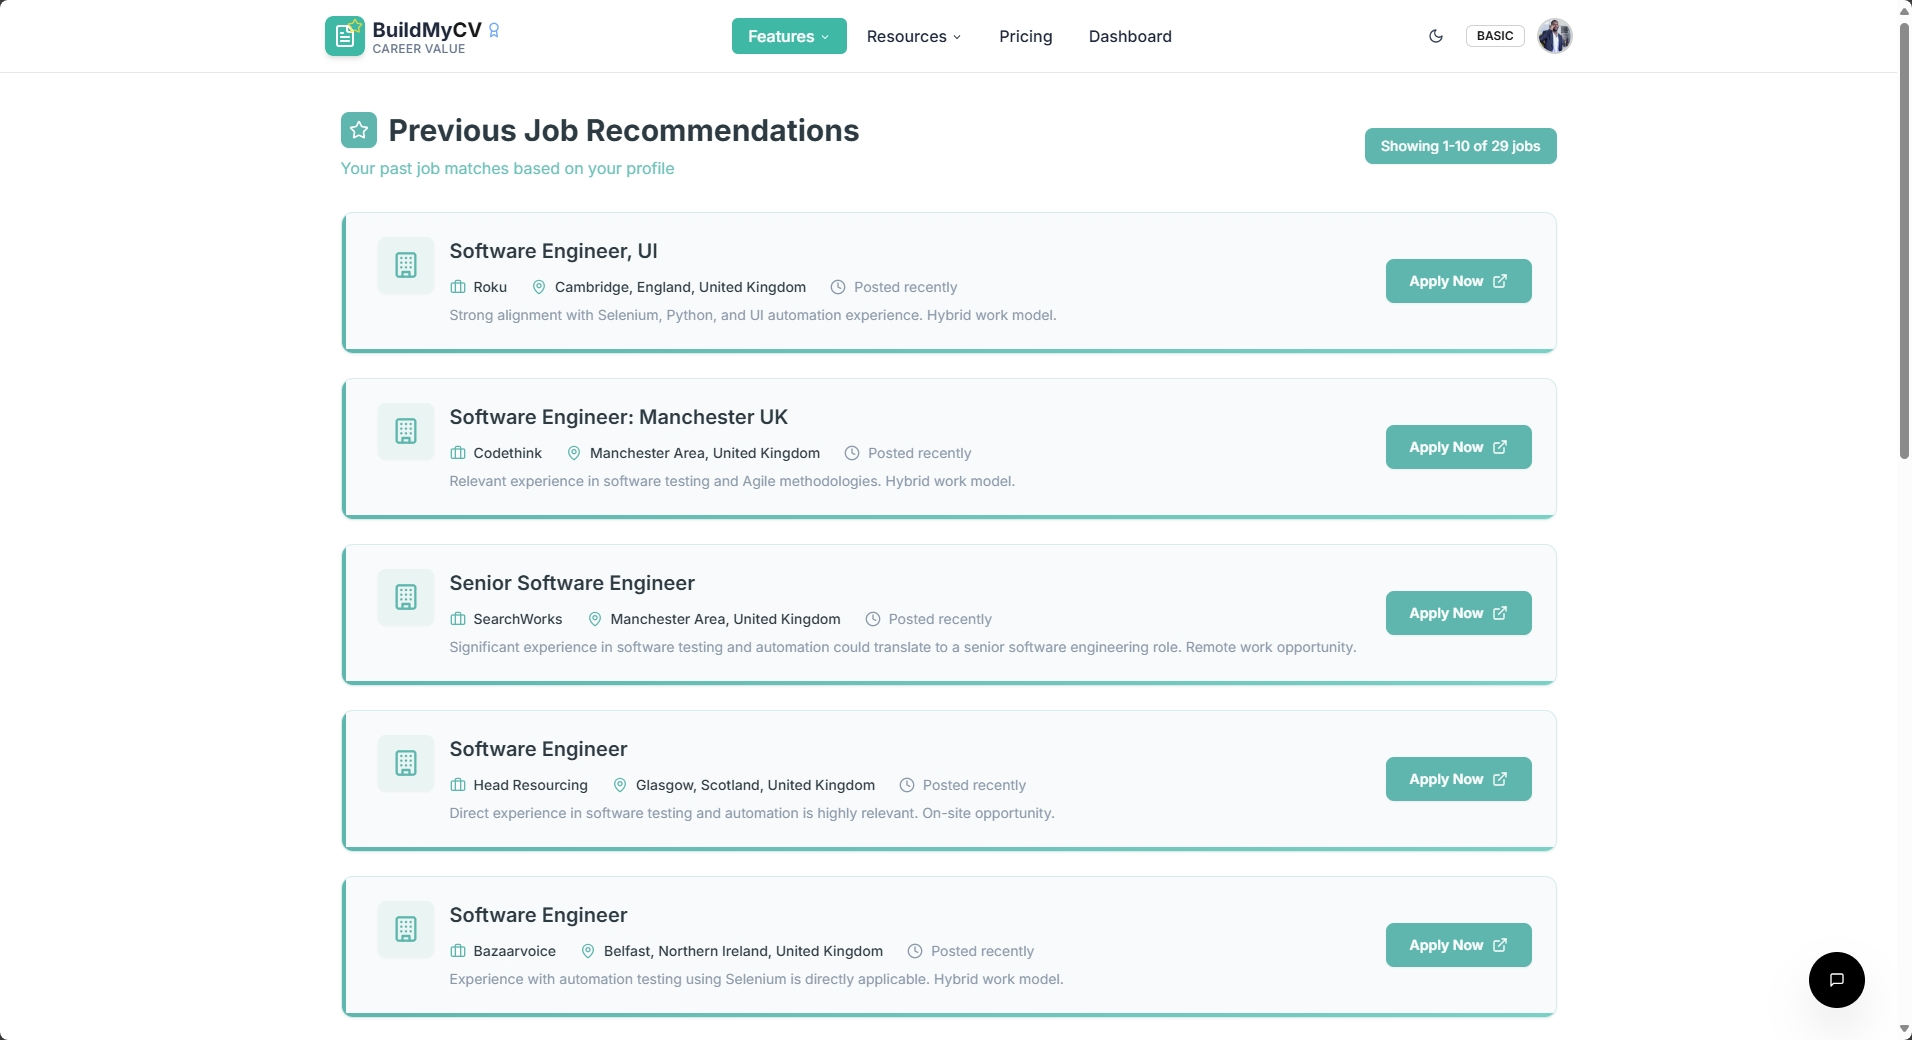
Task: Click the star icon beside the page heading
Action: [359, 130]
